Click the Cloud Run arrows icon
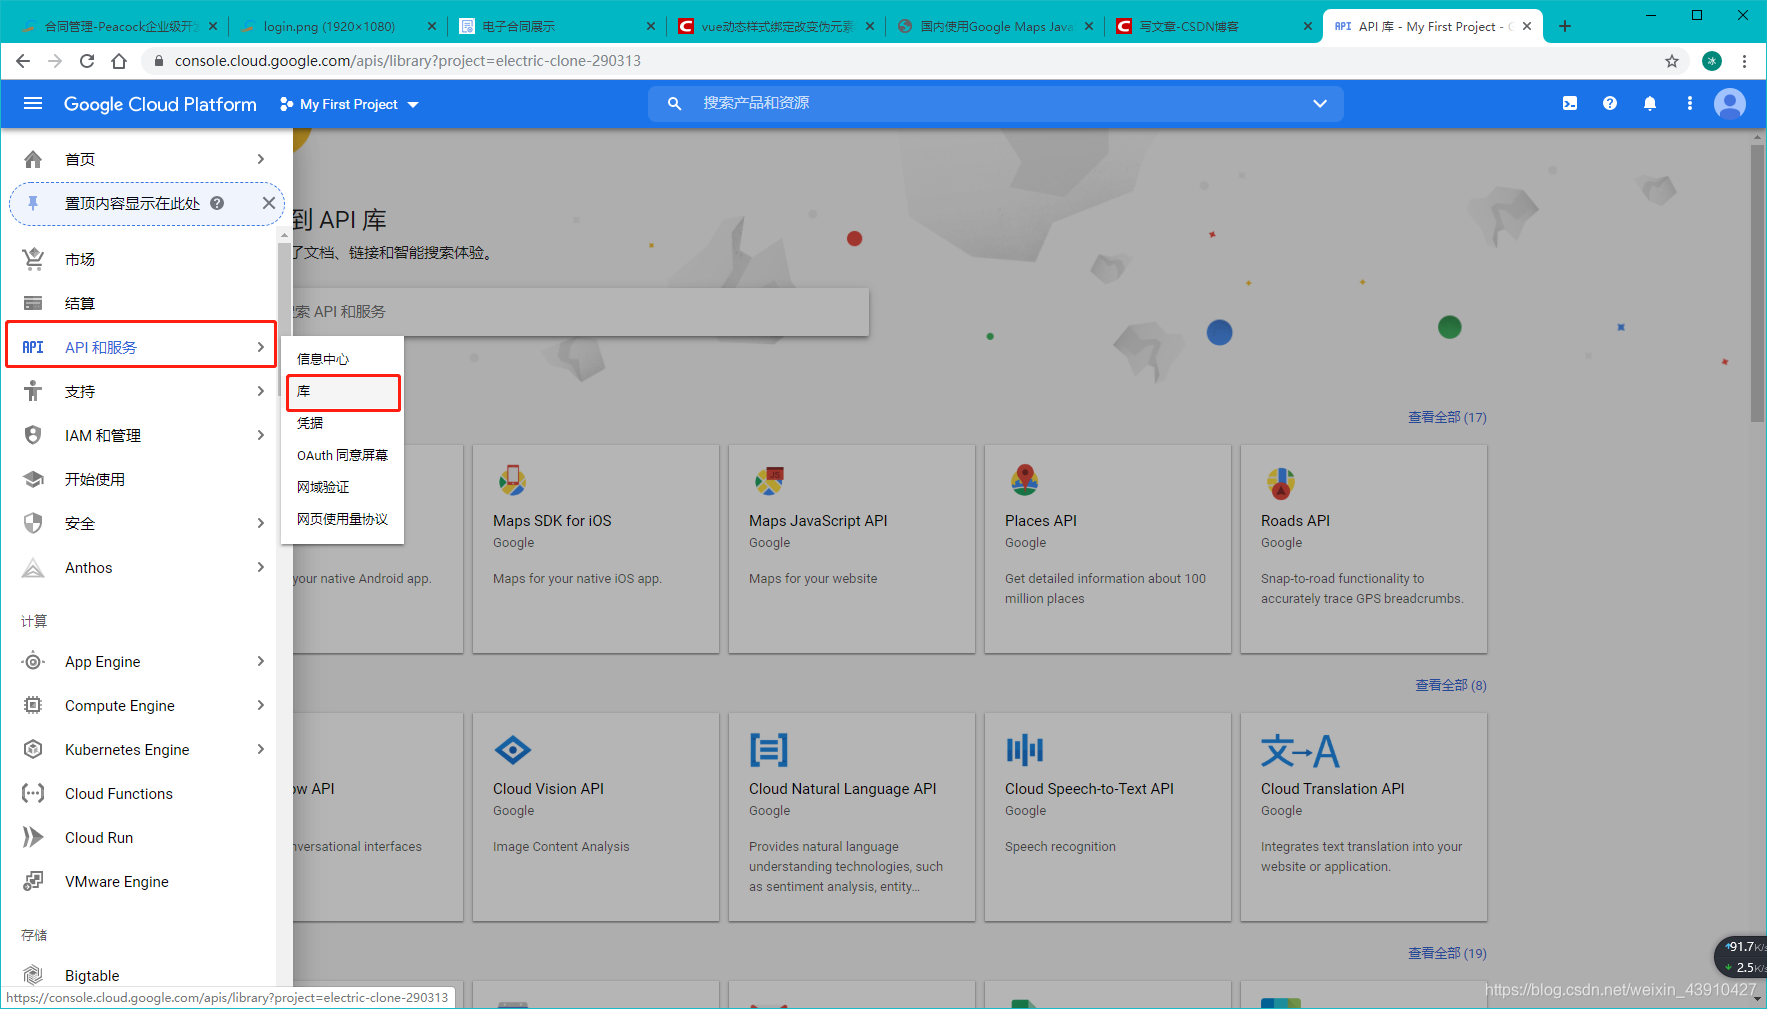 33,837
